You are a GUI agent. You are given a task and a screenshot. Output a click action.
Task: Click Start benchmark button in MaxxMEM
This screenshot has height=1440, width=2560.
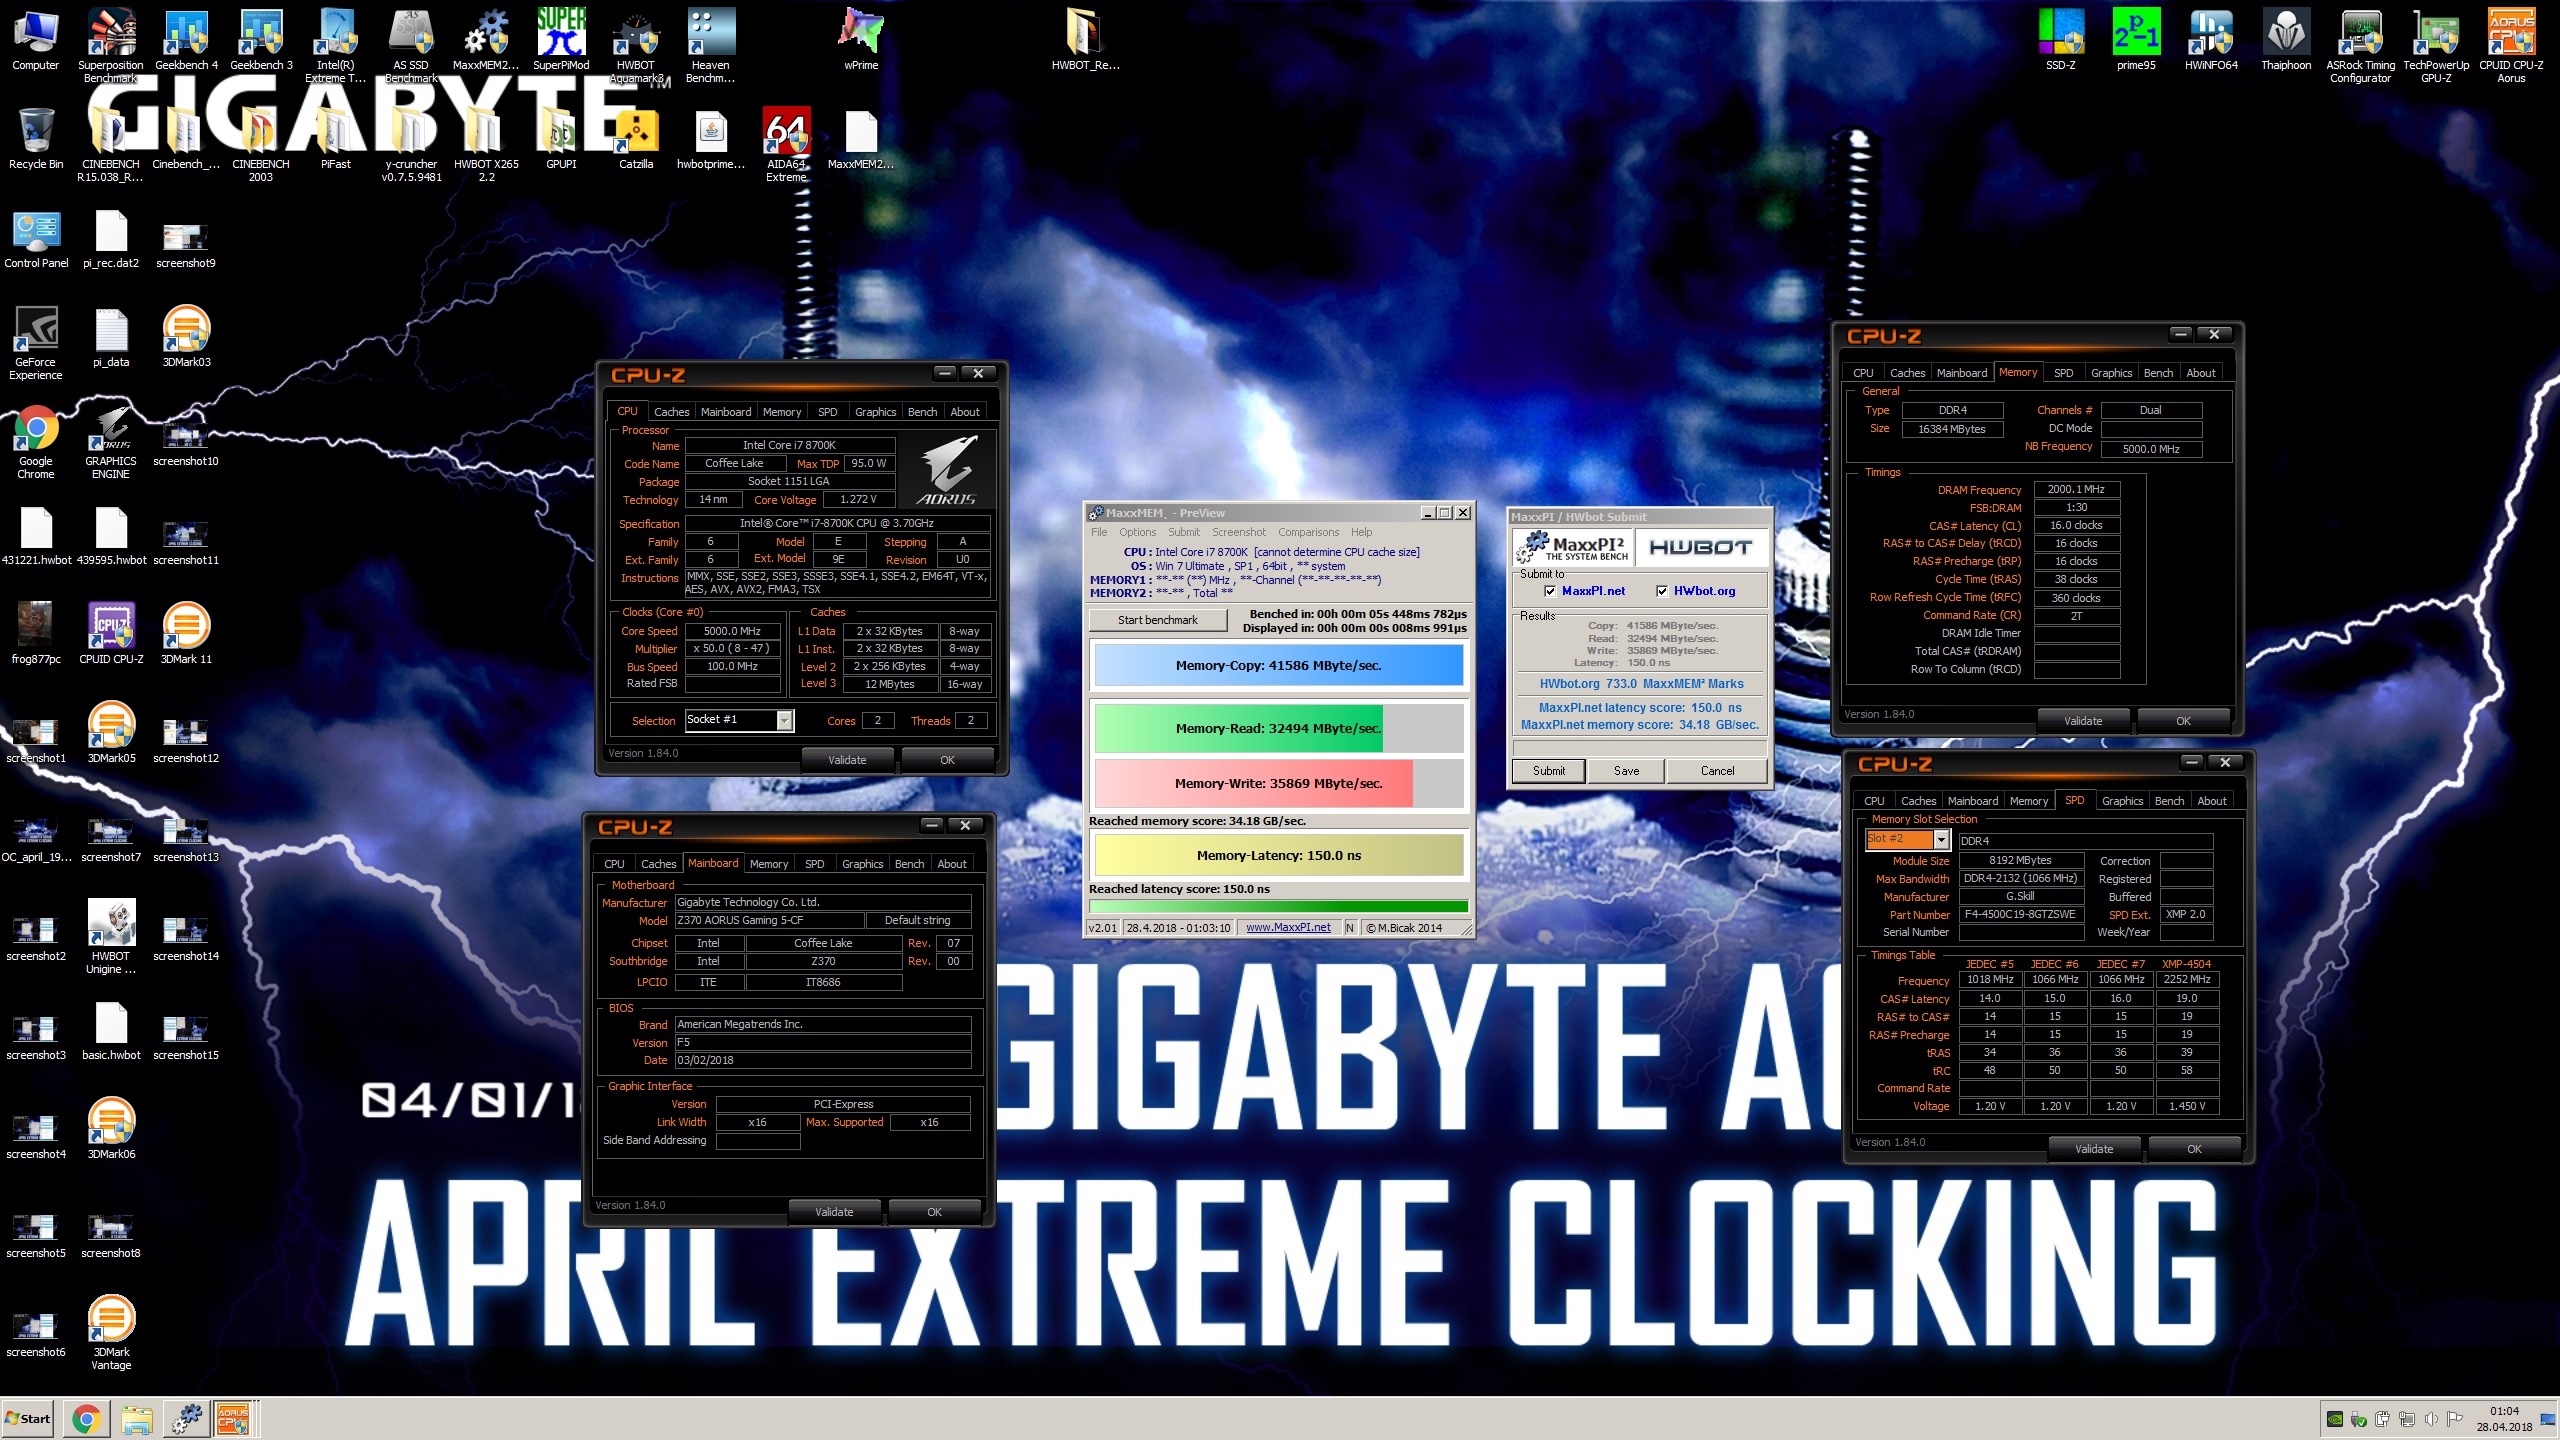coord(1157,620)
